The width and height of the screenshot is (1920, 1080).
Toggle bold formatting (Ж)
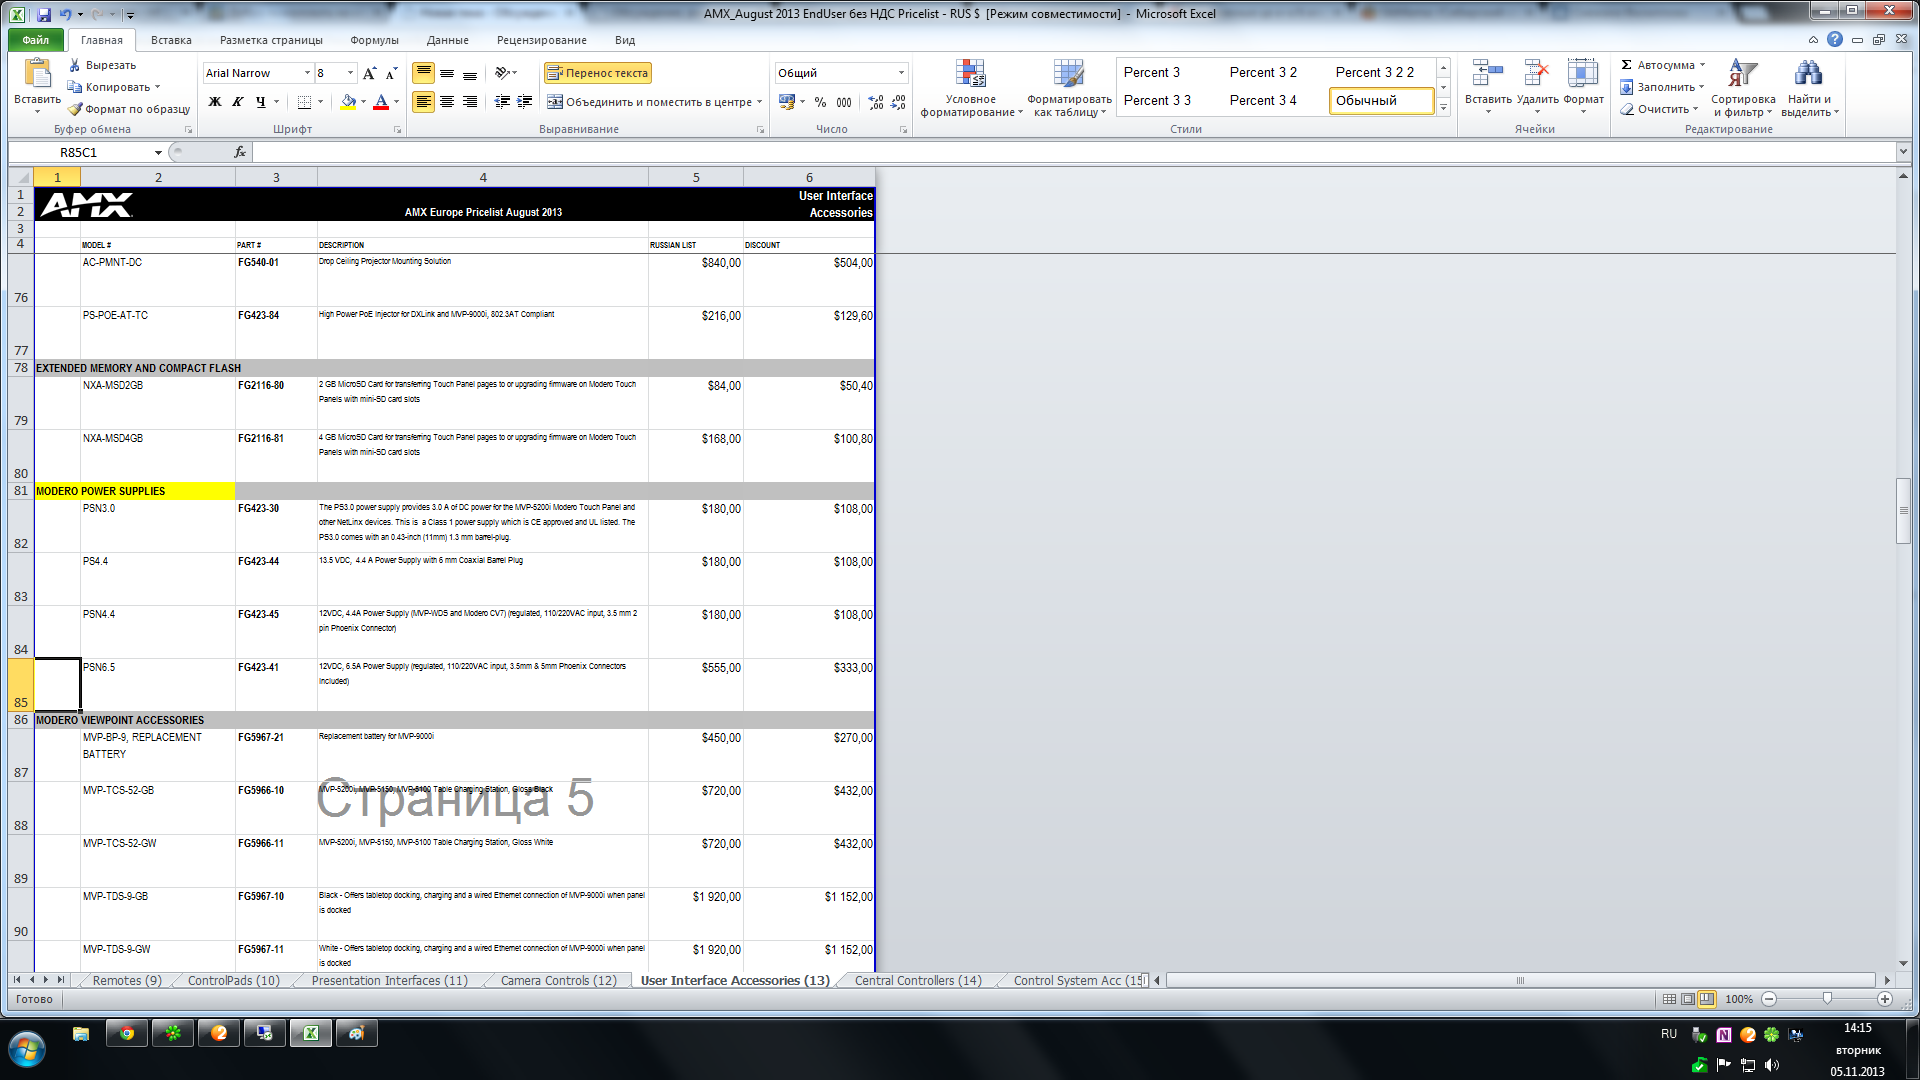coord(215,102)
